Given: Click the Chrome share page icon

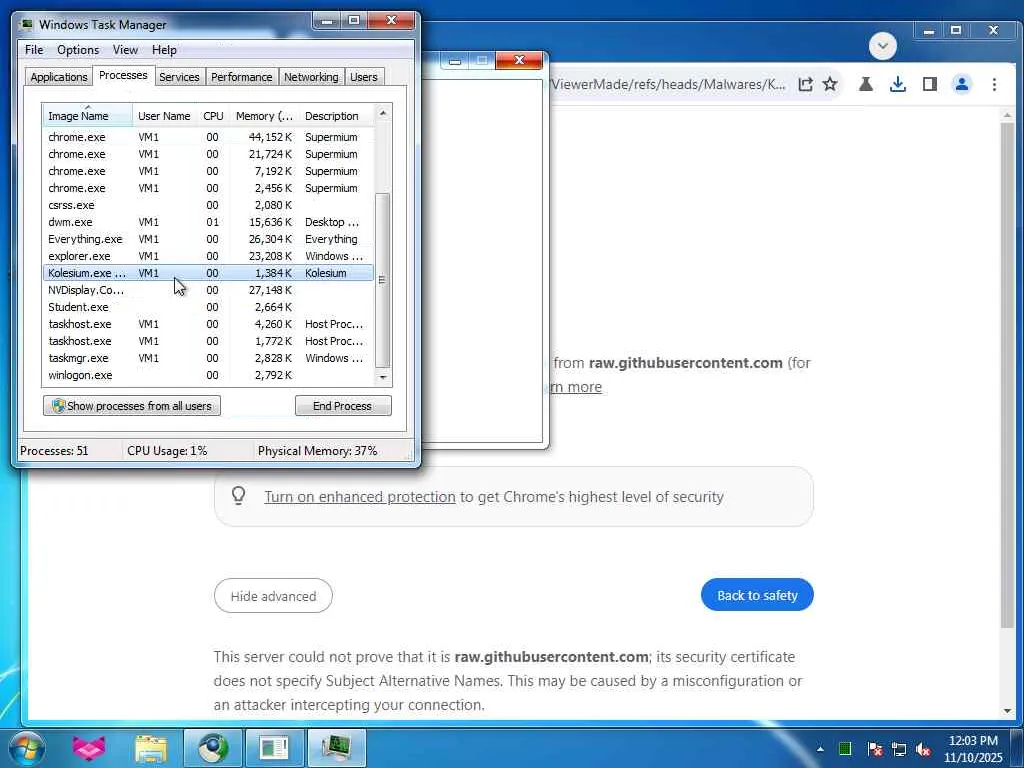Looking at the screenshot, I should pyautogui.click(x=805, y=84).
